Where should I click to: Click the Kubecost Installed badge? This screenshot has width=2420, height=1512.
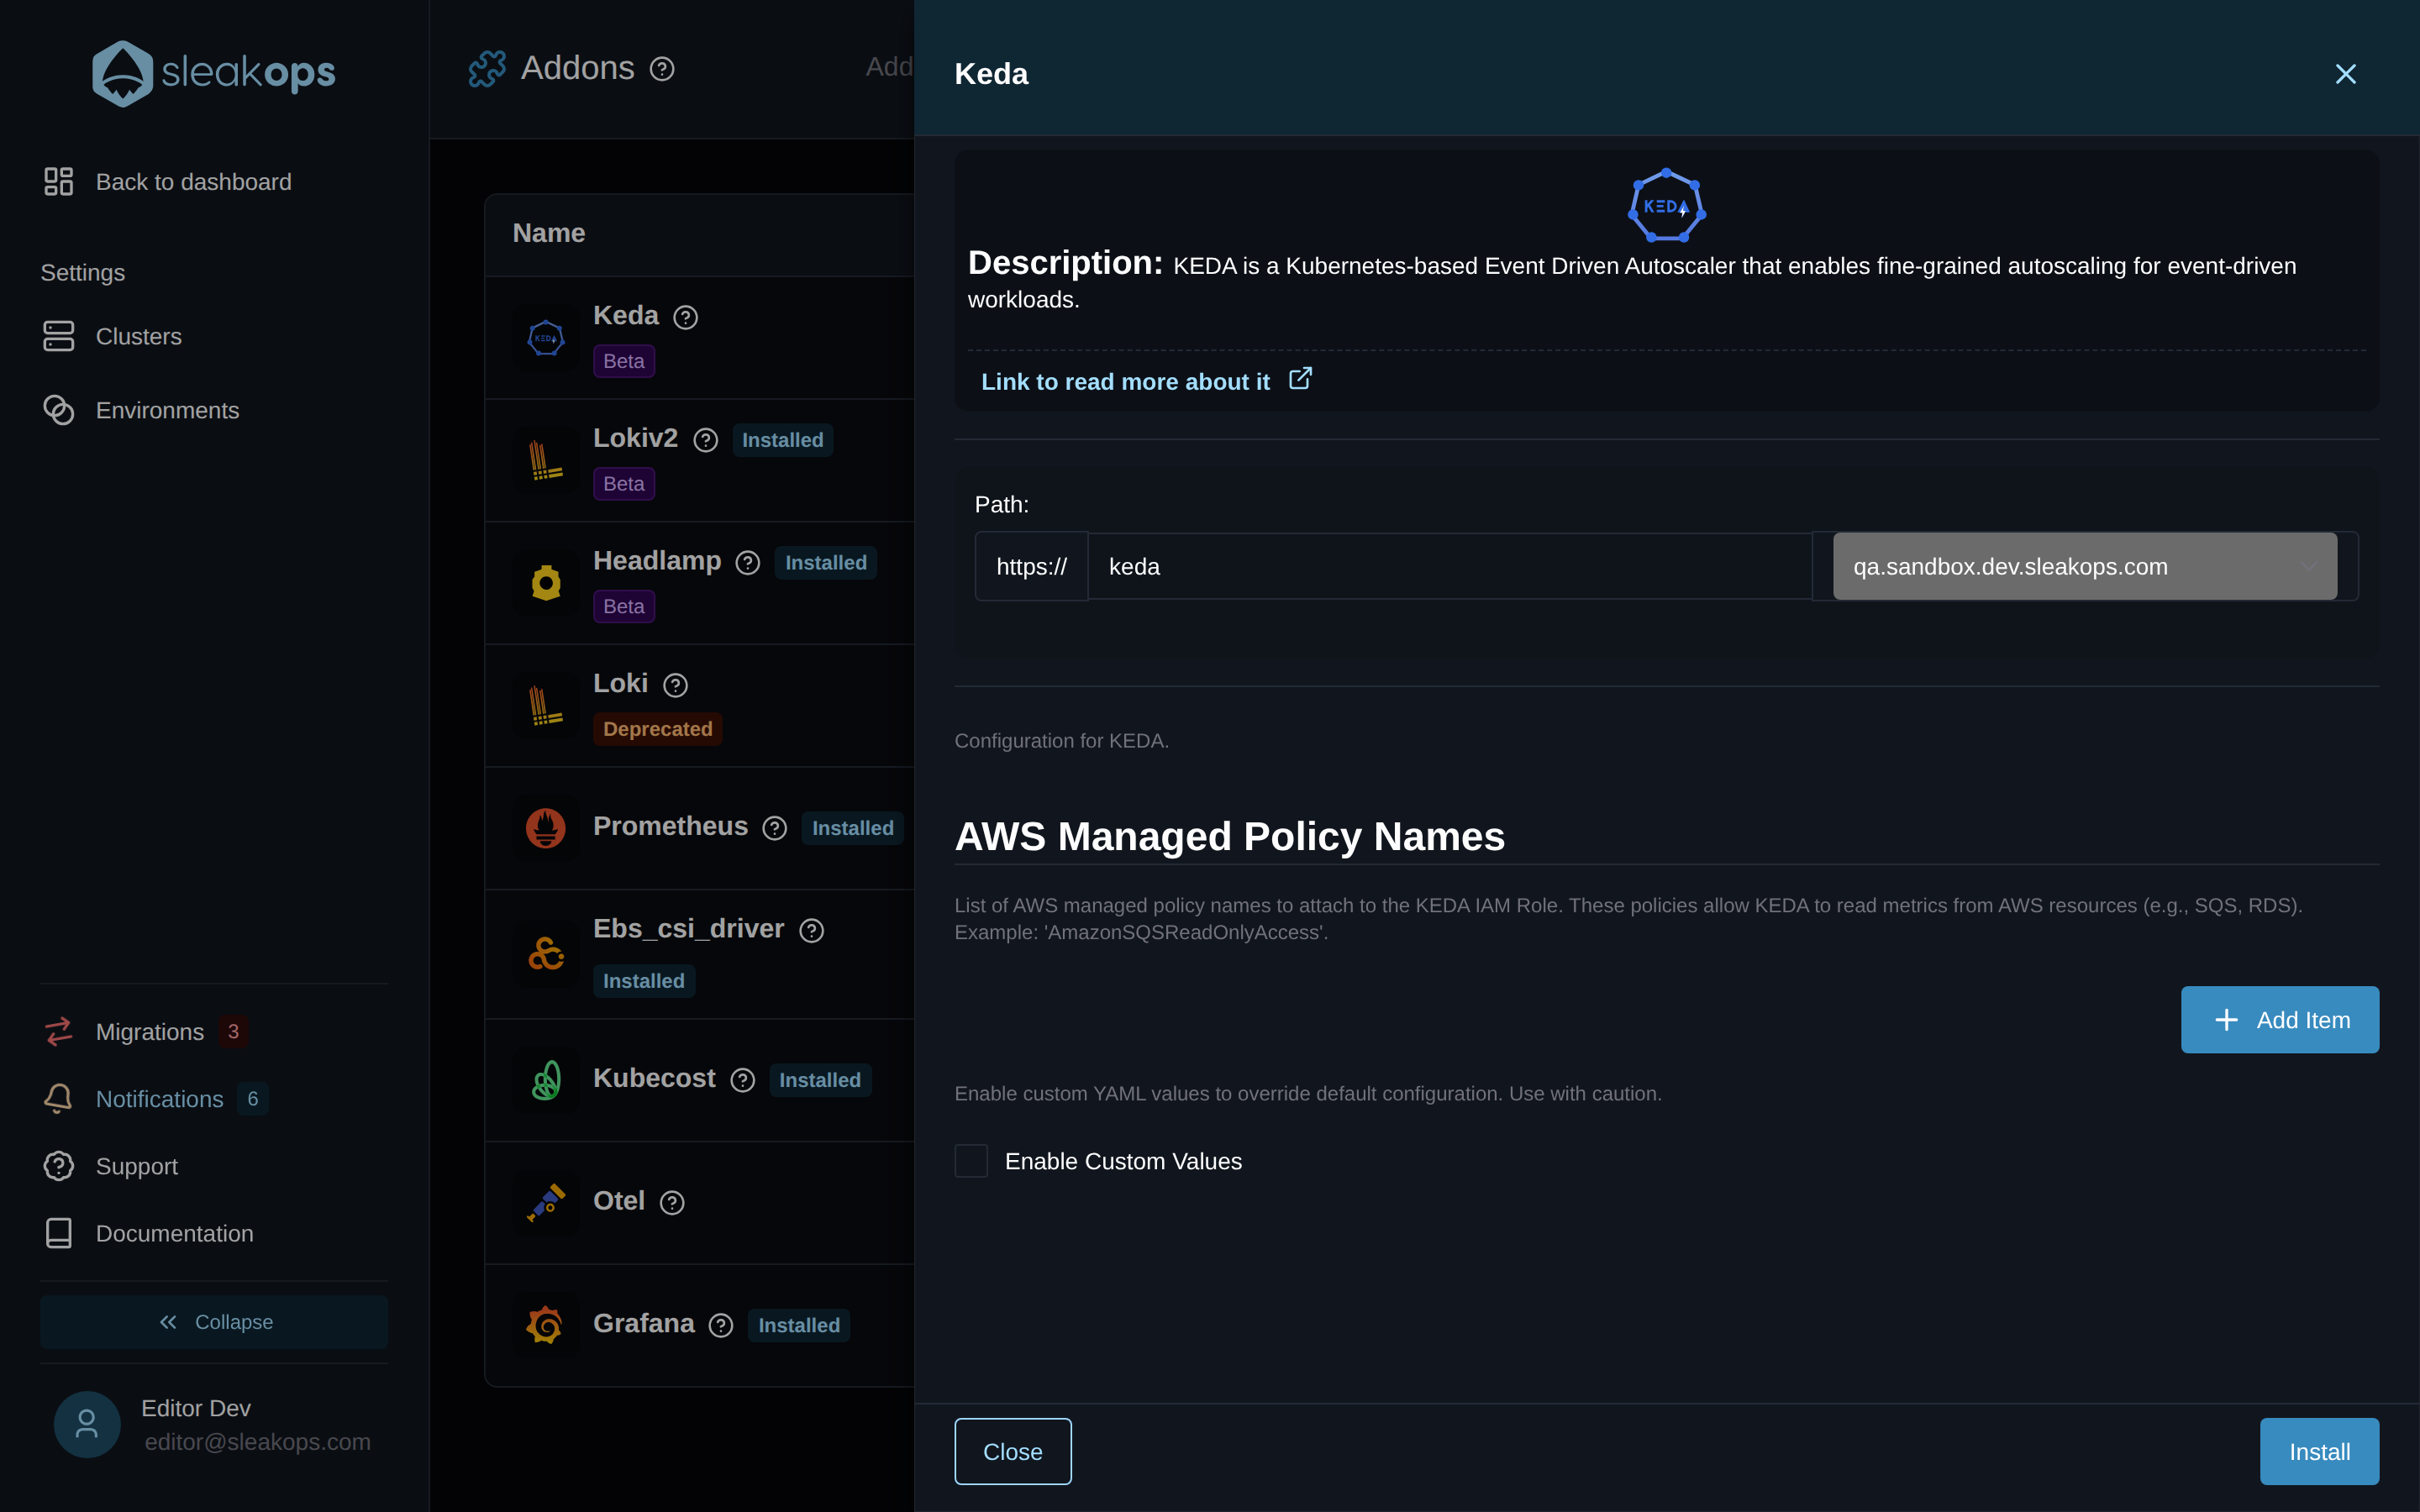(820, 1080)
